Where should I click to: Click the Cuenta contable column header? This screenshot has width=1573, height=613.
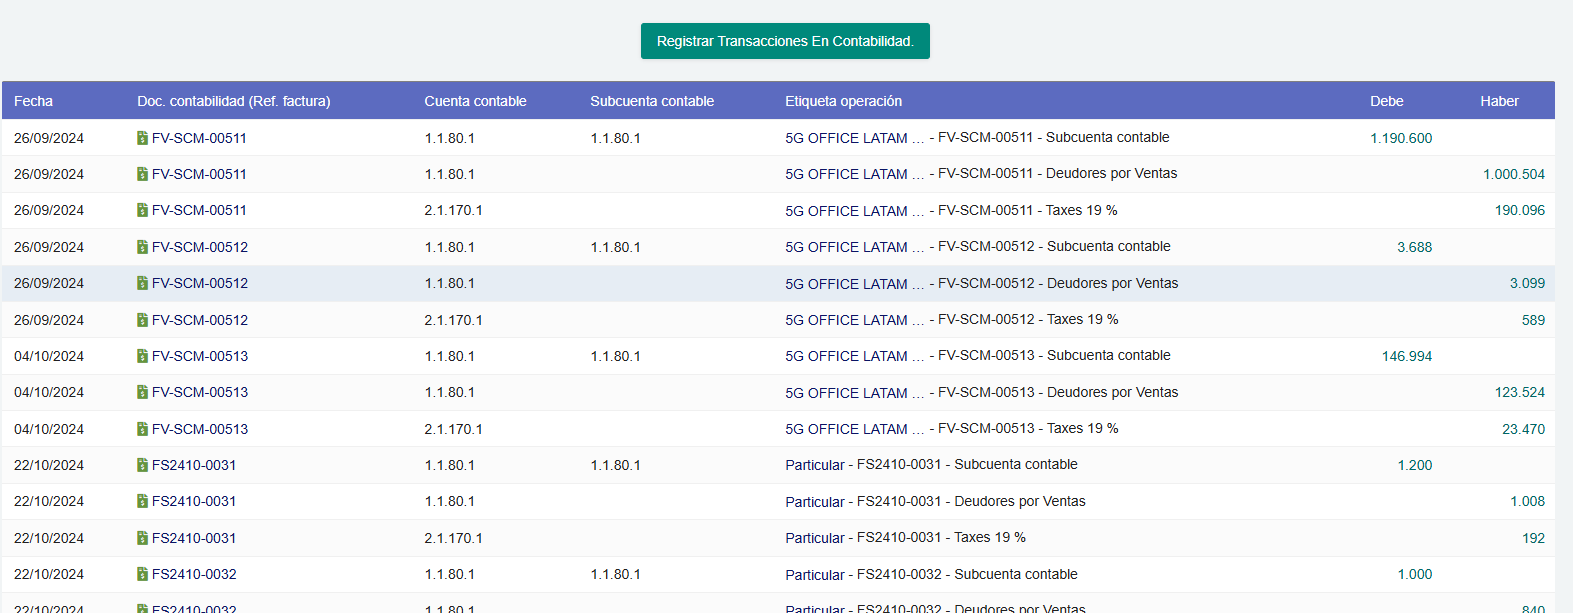point(475,101)
